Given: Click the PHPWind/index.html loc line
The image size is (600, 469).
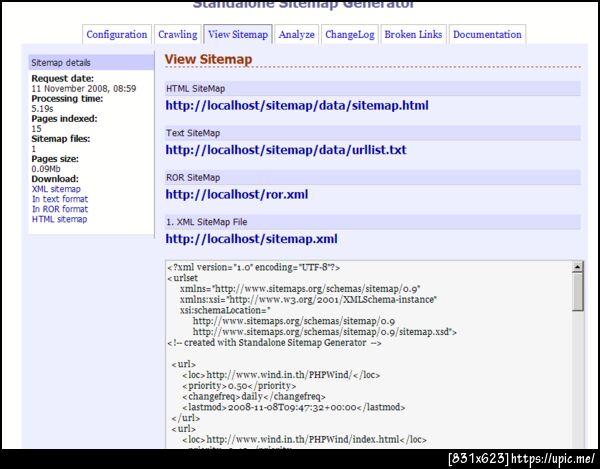Looking at the screenshot, I should tap(304, 439).
